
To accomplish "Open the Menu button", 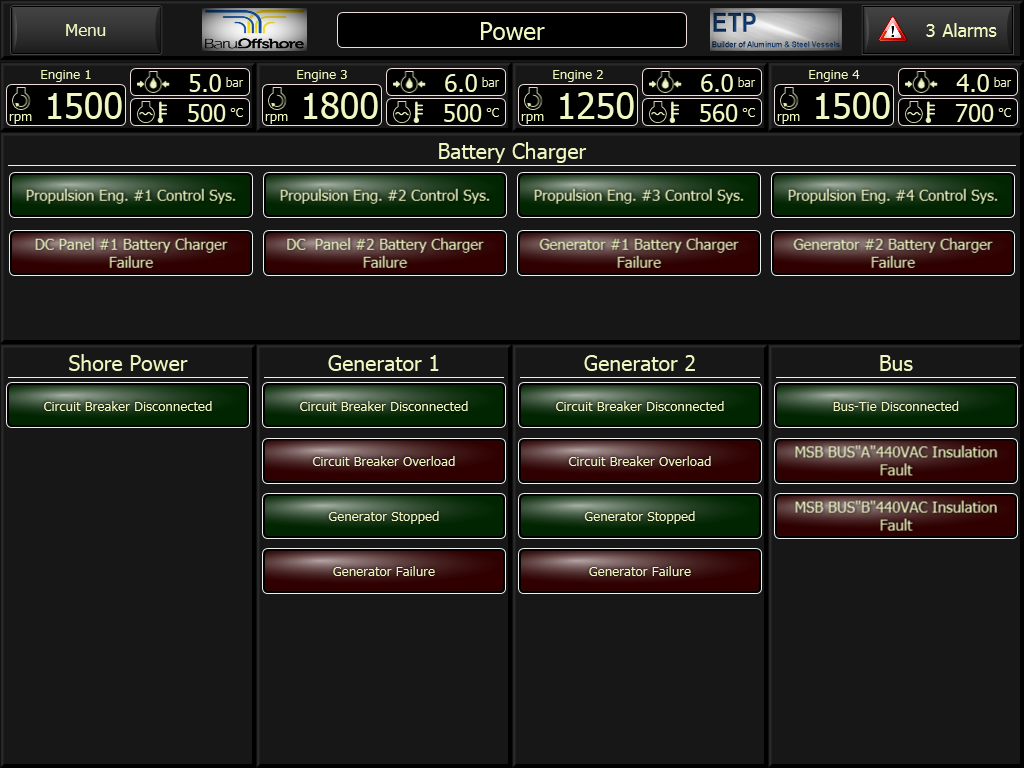I will coord(86,30).
